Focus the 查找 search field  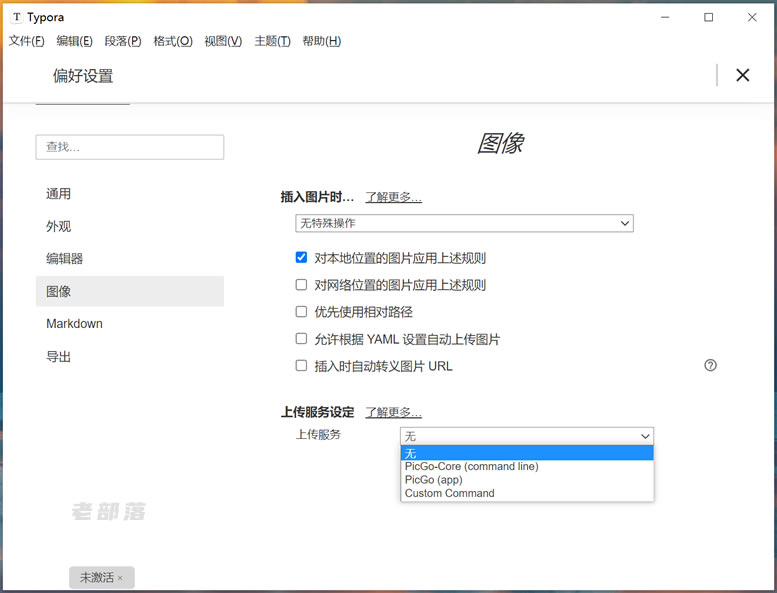coord(130,147)
